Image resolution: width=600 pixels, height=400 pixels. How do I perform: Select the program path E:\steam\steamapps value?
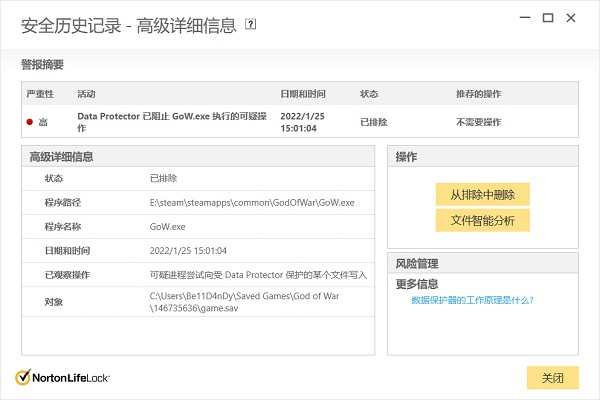click(x=252, y=202)
